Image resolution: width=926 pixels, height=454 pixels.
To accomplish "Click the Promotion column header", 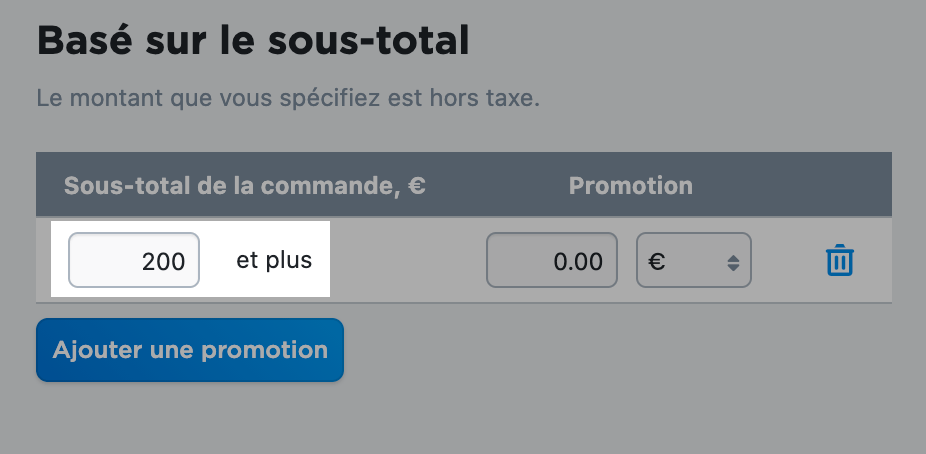I will click(631, 186).
